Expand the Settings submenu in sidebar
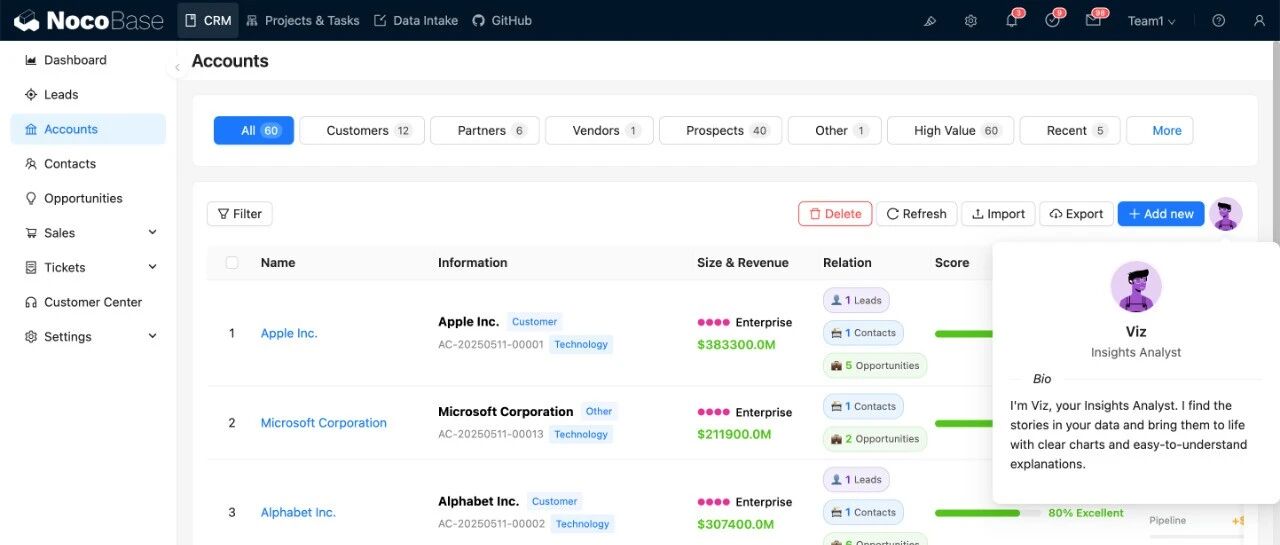This screenshot has height=545, width=1280. tap(88, 336)
